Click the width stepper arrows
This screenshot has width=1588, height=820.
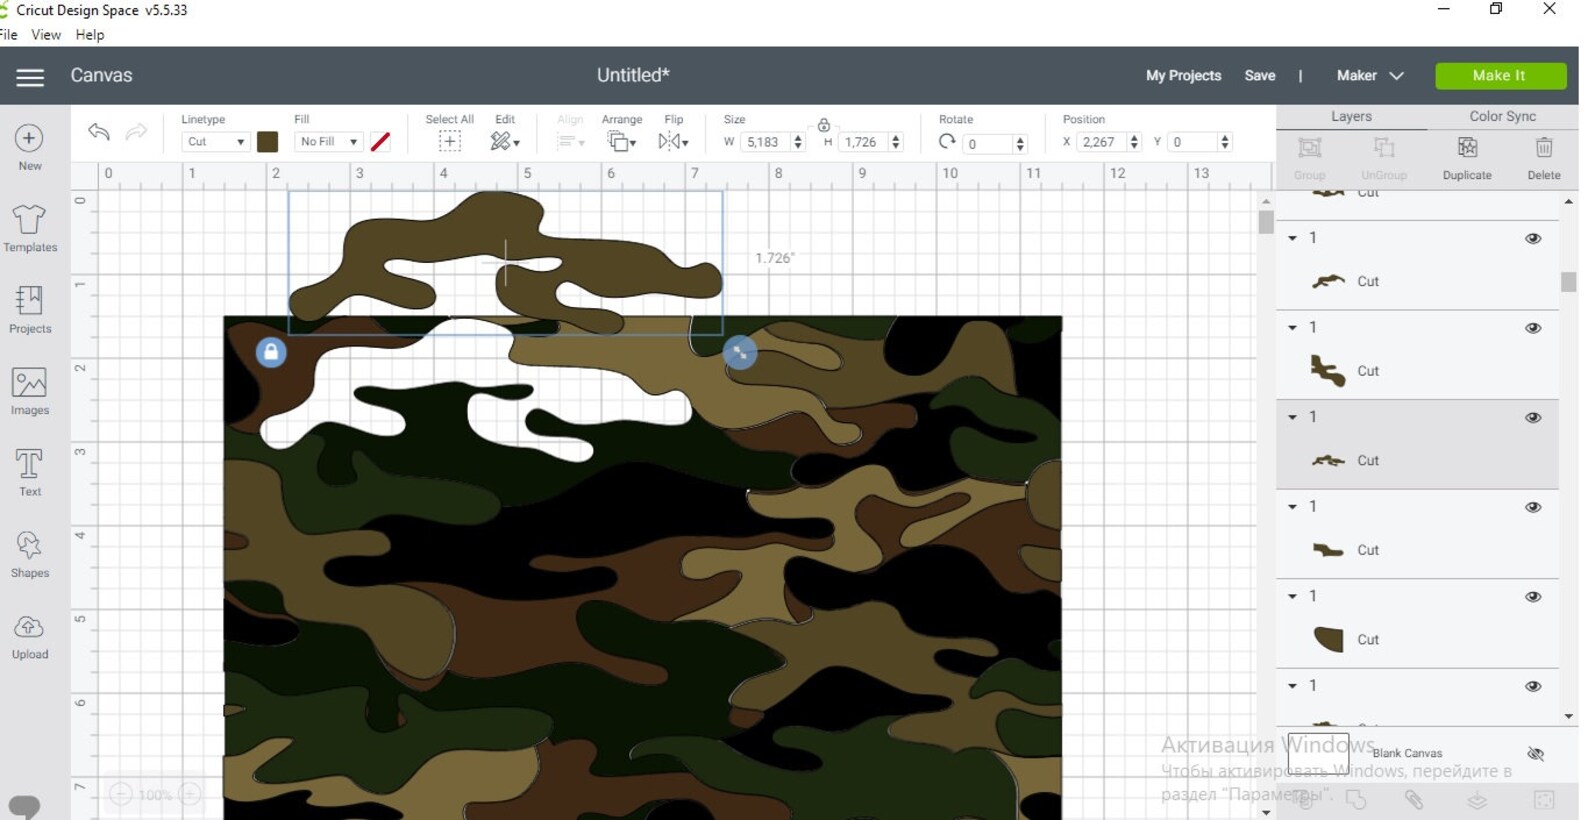(798, 142)
